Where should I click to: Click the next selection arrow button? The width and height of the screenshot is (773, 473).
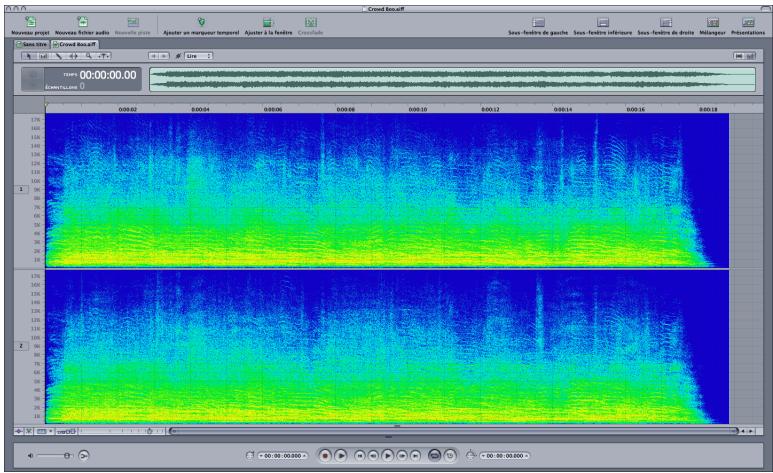pyautogui.click(x=164, y=56)
